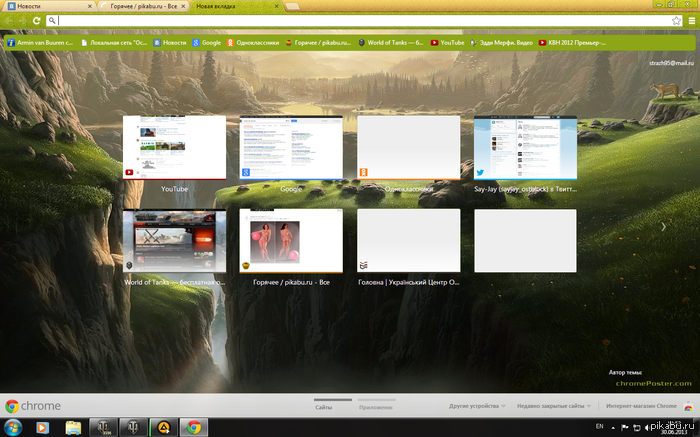
Task: Open Windows Explorer folder on the taskbar
Action: (x=73, y=428)
